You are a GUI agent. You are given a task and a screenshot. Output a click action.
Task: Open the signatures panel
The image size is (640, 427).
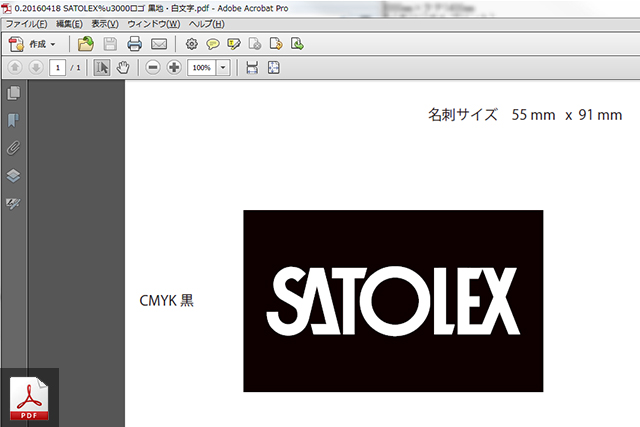tap(13, 203)
